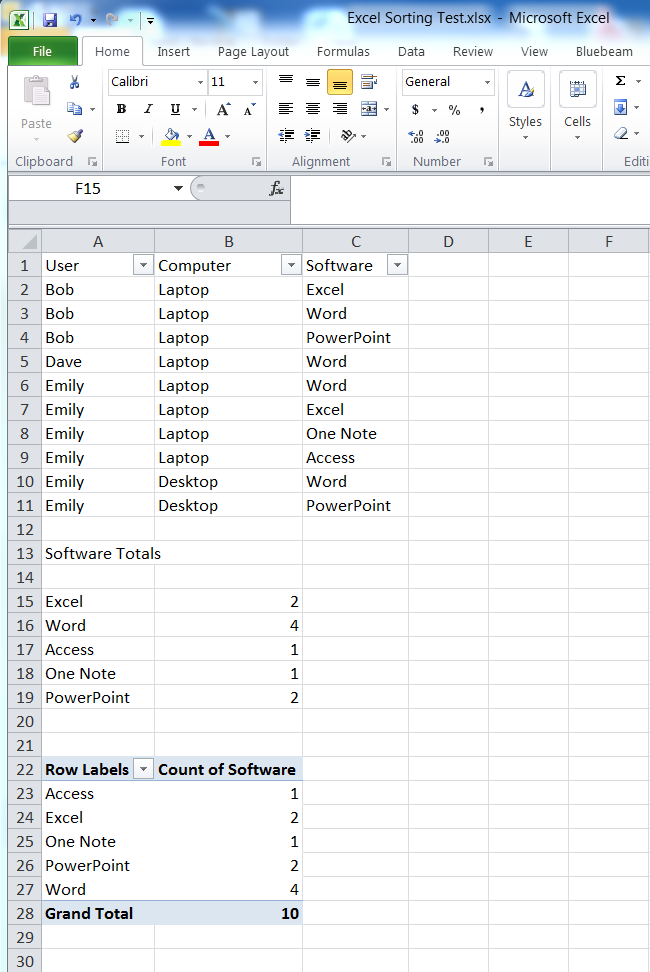
Task: Apply red Font Color
Action: click(x=209, y=136)
